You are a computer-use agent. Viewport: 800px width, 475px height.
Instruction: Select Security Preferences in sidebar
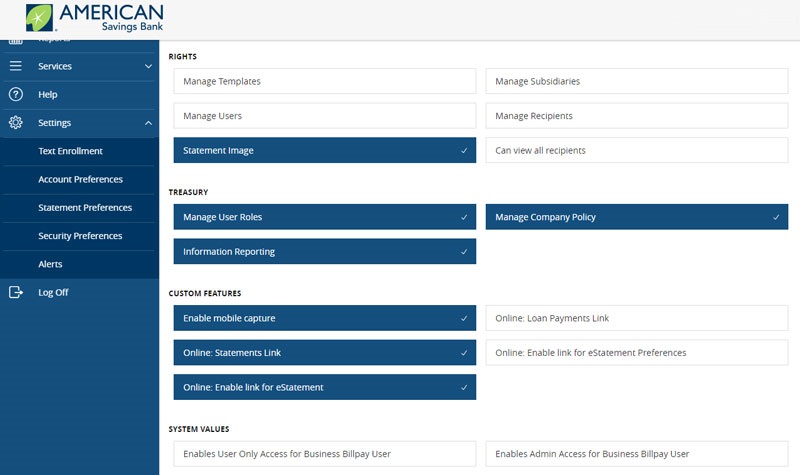tap(80, 236)
